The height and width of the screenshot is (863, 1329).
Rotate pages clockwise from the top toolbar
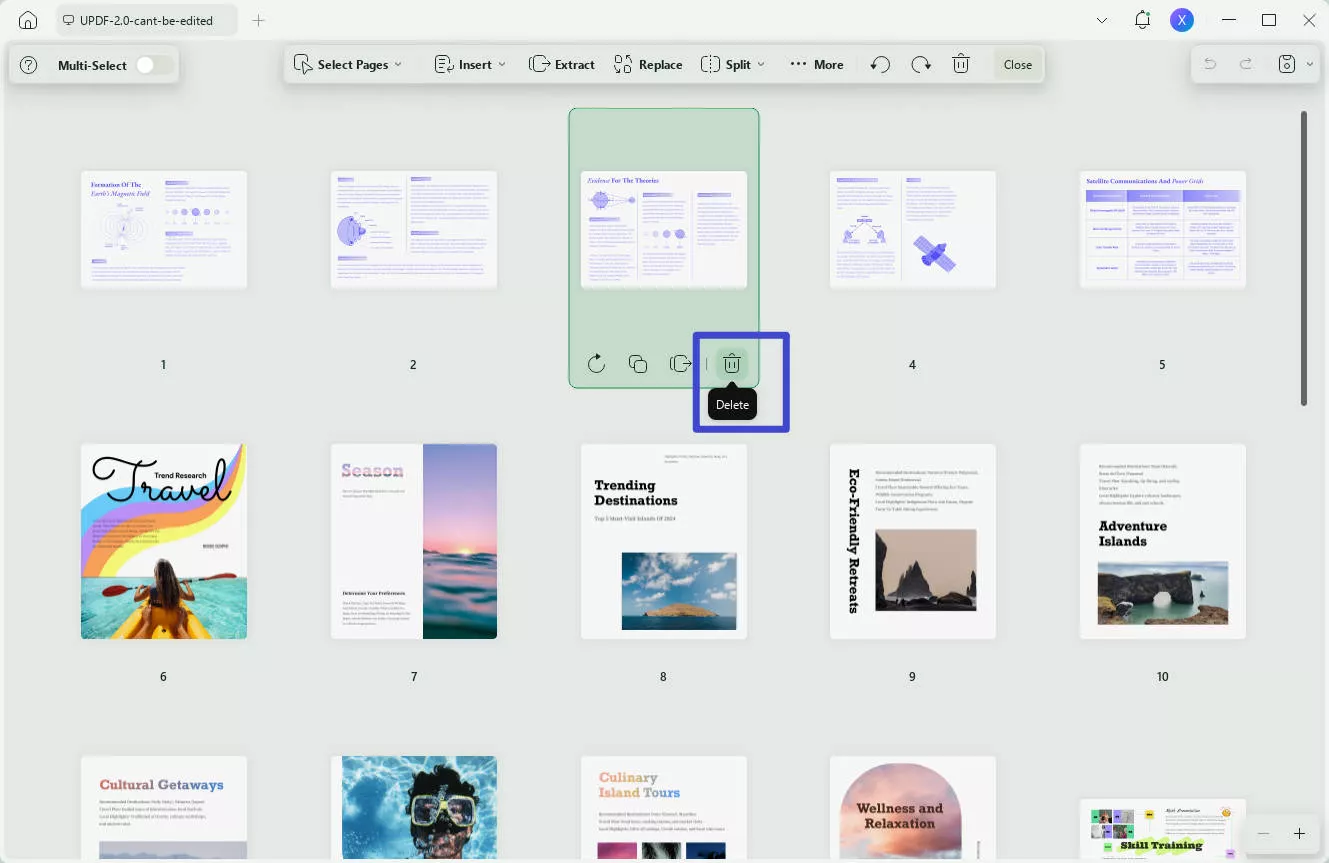coord(921,65)
